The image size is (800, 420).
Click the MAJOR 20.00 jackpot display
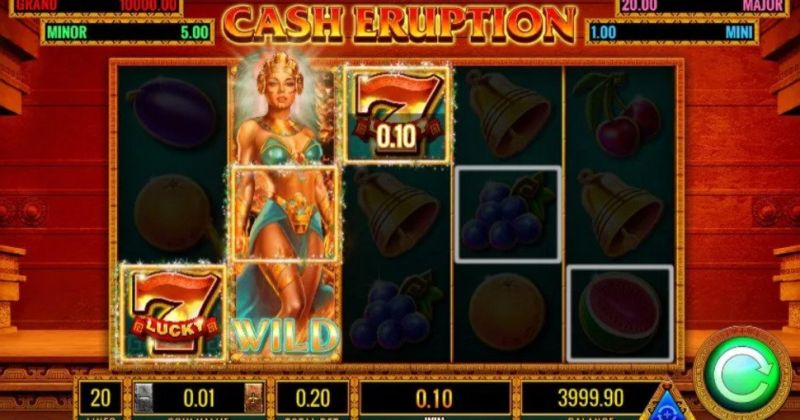[x=702, y=7]
